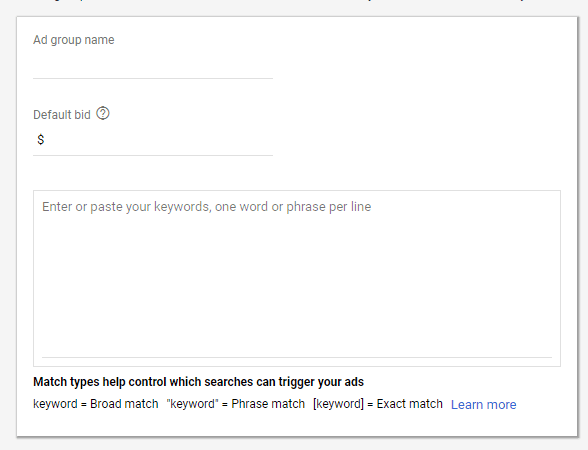The width and height of the screenshot is (588, 450).
Task: Click the "Enter or paste your keywords" placeholder
Action: (206, 207)
